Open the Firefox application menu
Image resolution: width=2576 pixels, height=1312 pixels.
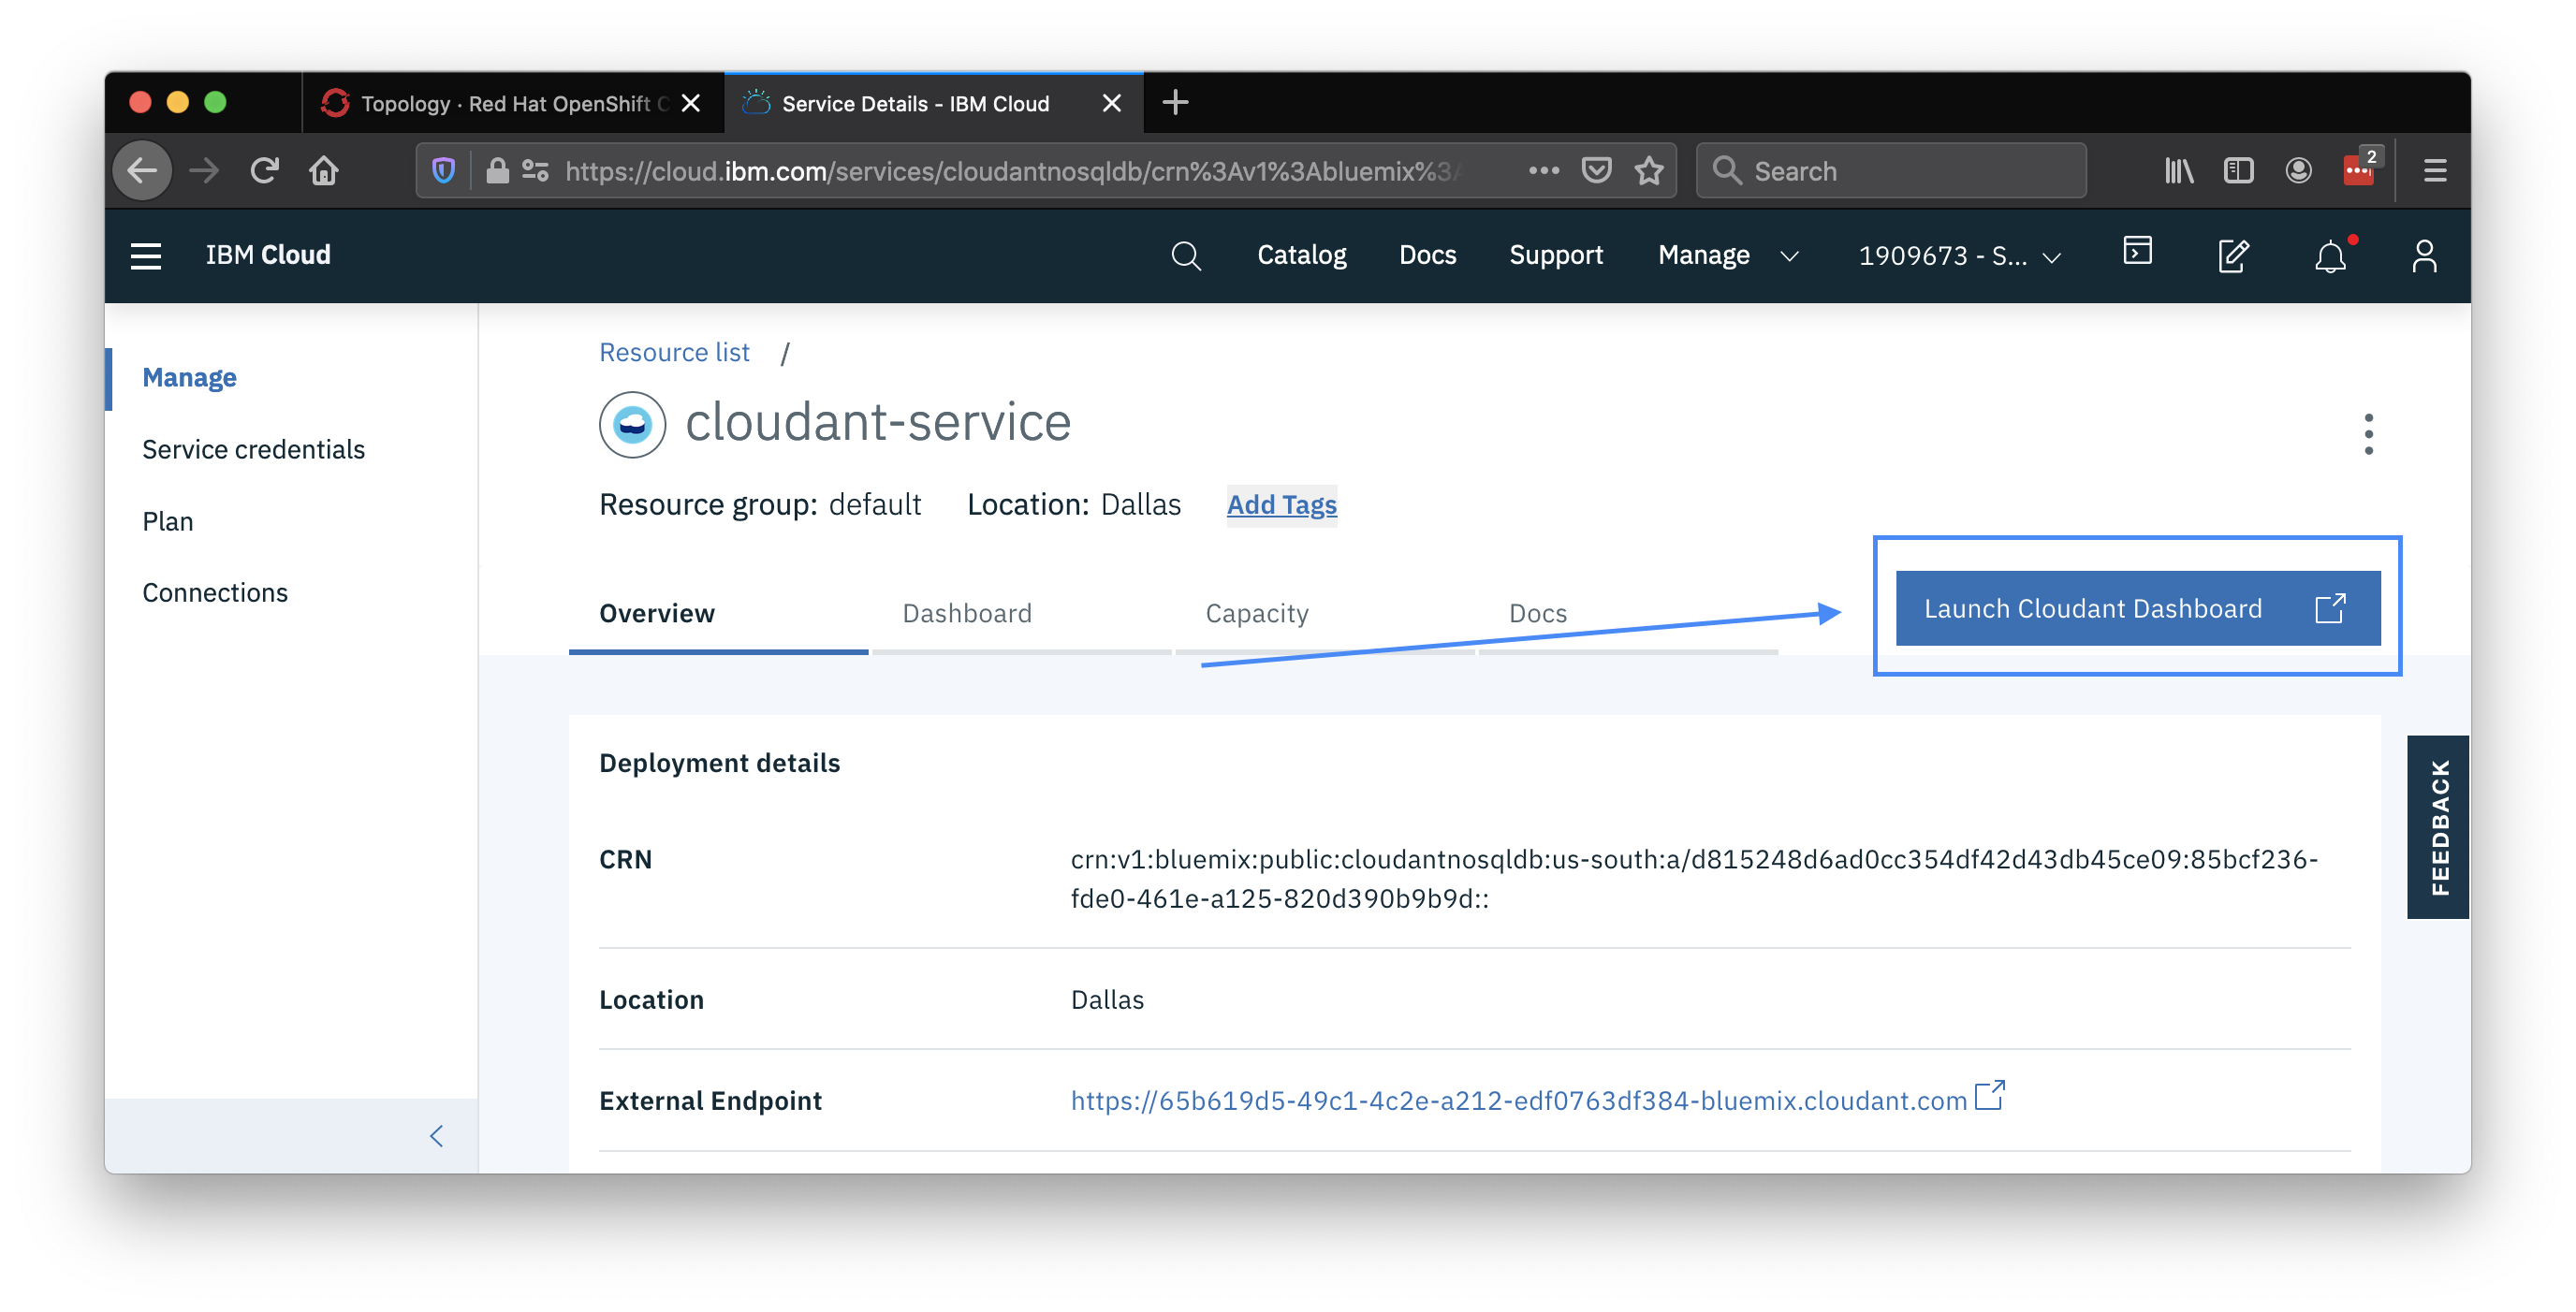pyautogui.click(x=2435, y=171)
